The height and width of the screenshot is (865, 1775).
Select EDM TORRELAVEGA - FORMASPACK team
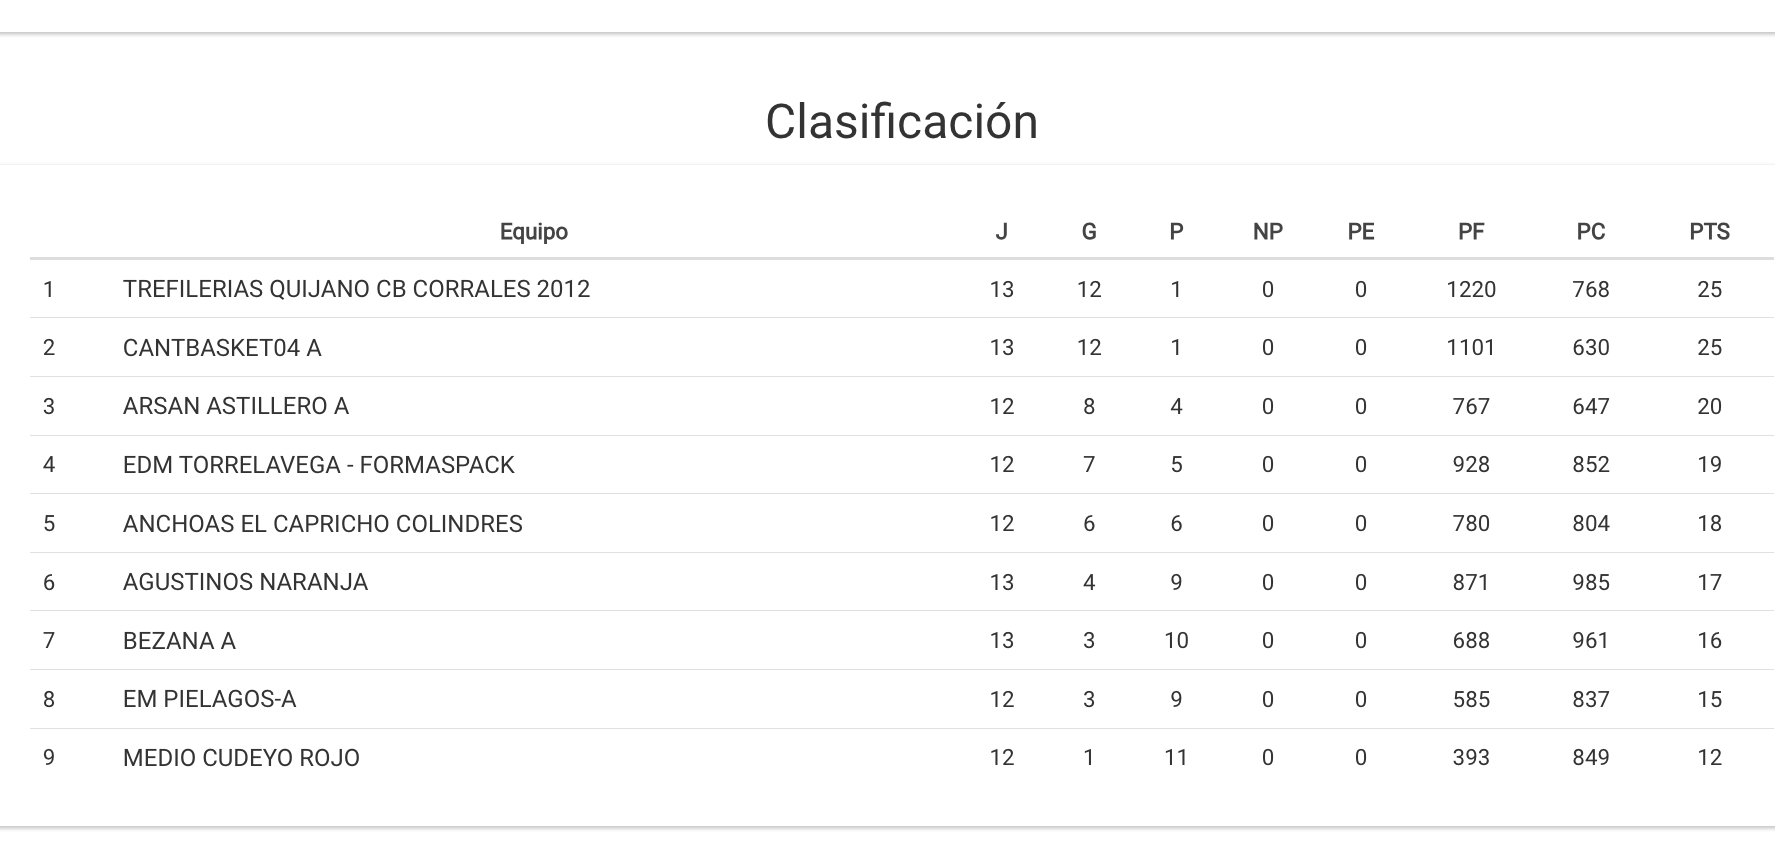(x=318, y=465)
